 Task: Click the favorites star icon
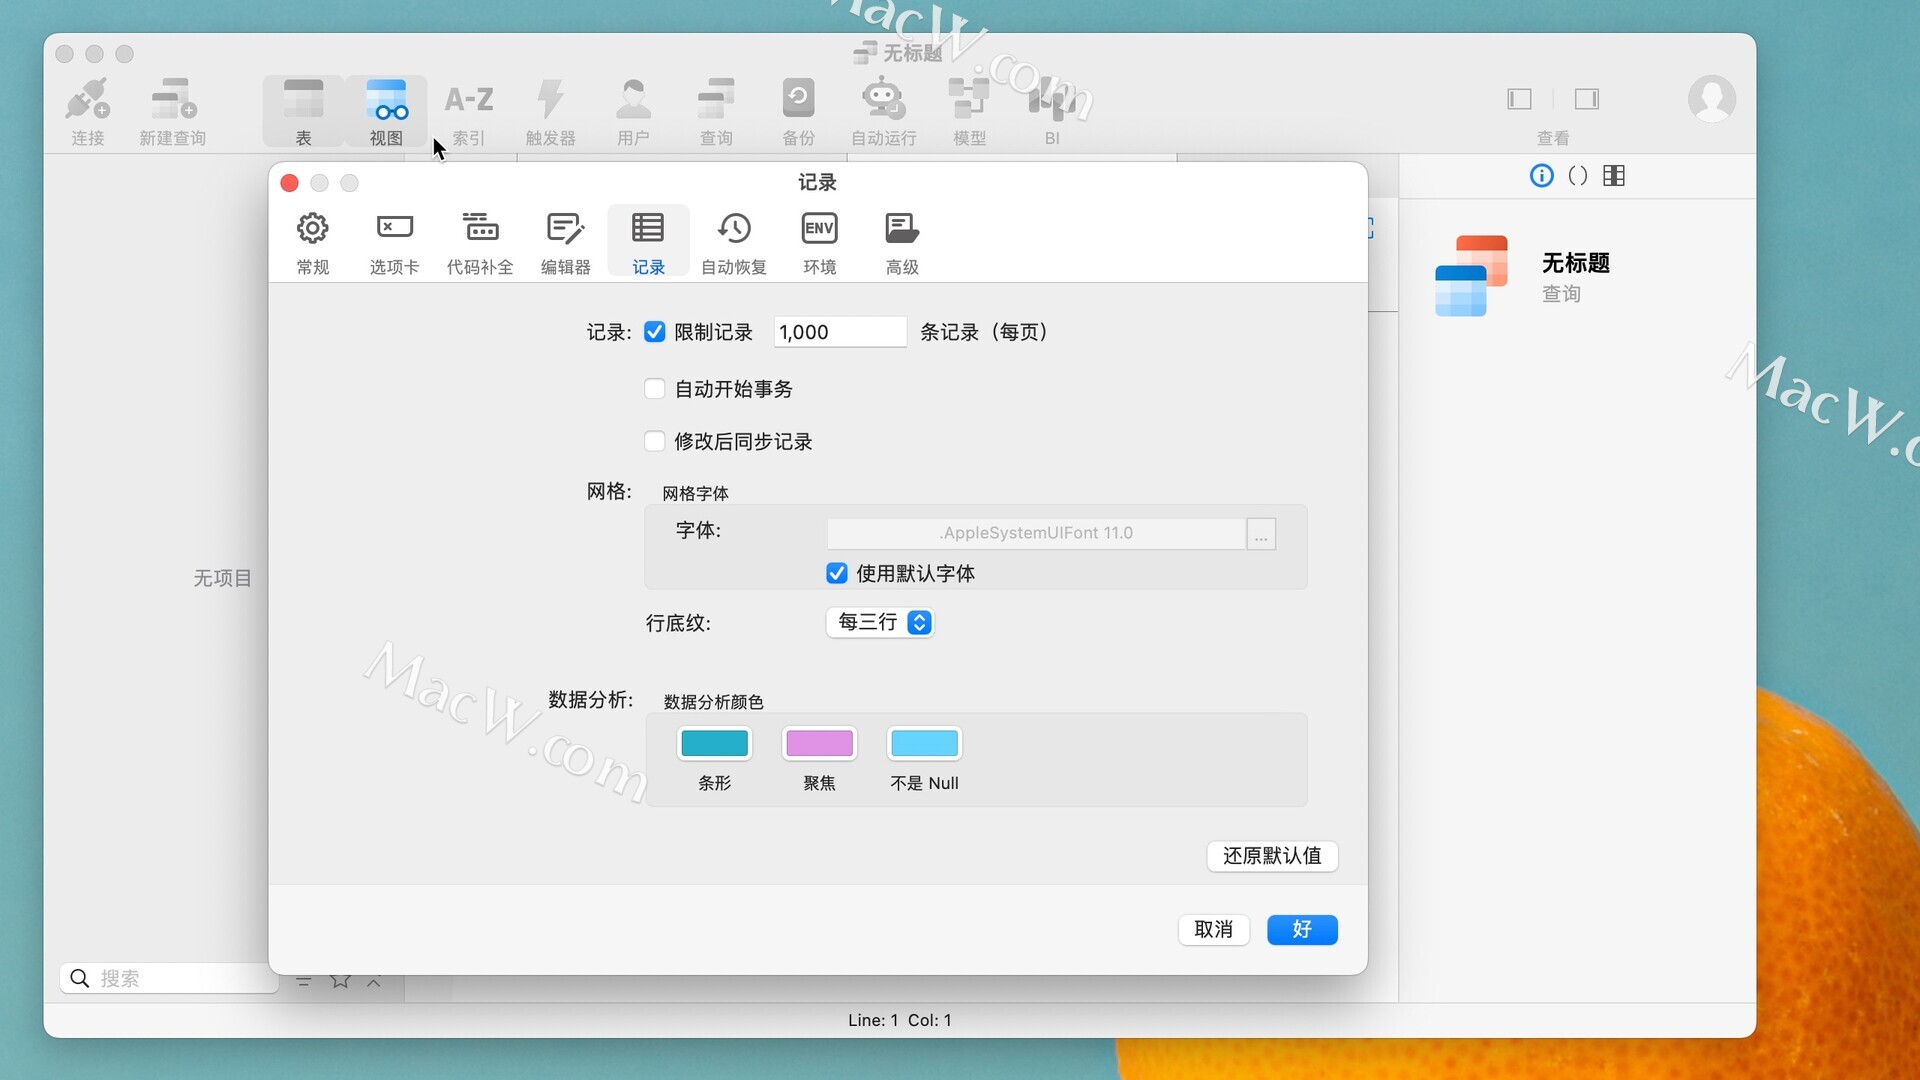point(340,980)
